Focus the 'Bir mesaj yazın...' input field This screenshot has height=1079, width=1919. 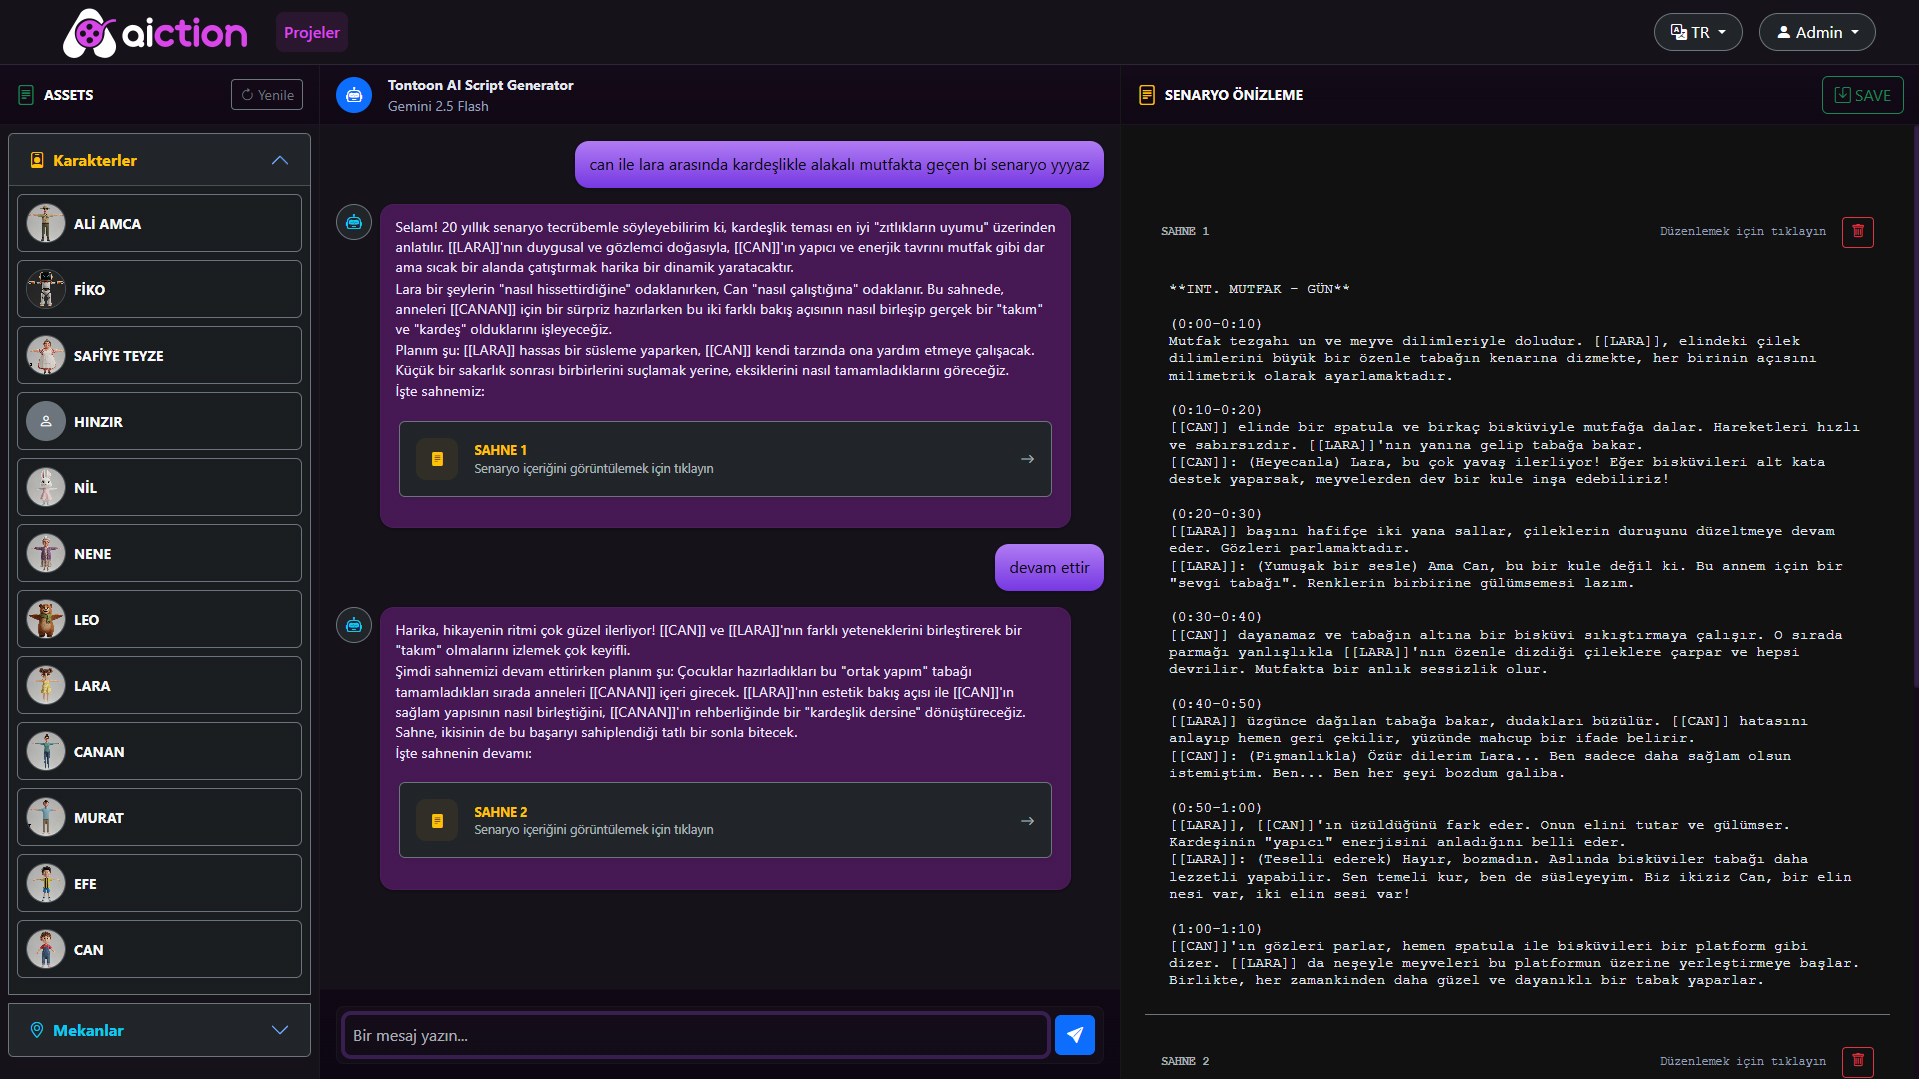tap(694, 1035)
